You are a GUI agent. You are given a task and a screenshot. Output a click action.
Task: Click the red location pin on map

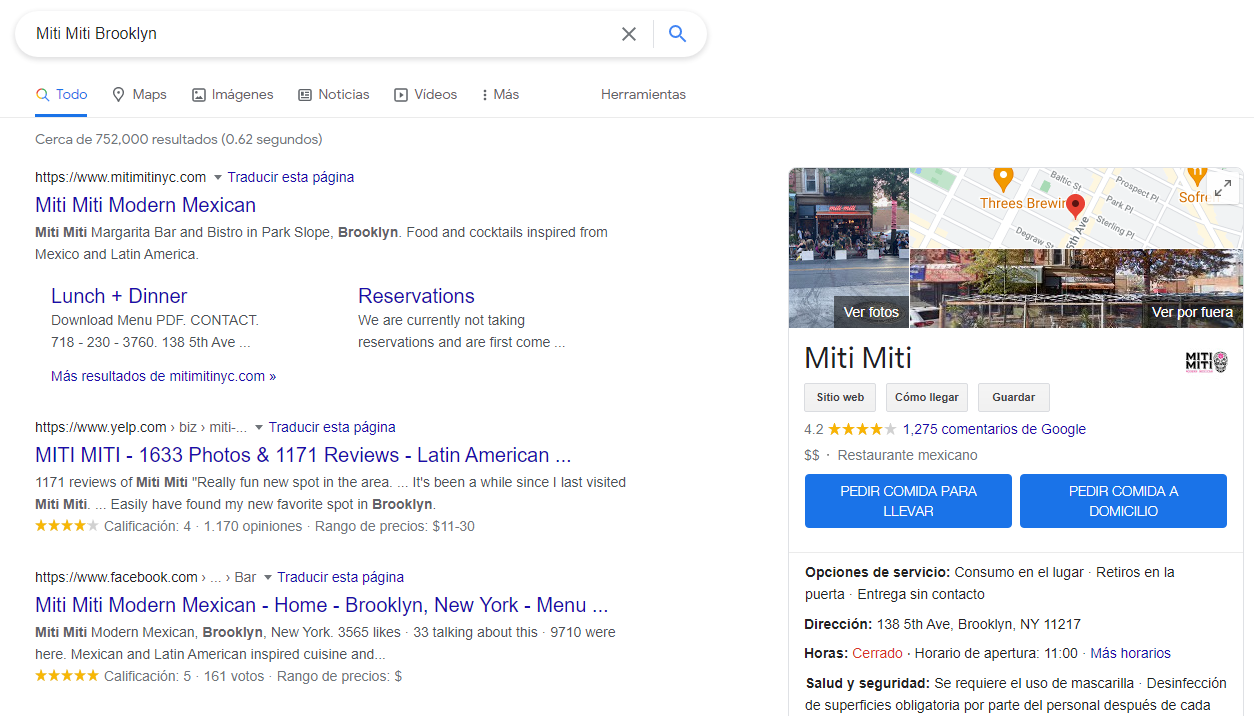[x=1076, y=206]
